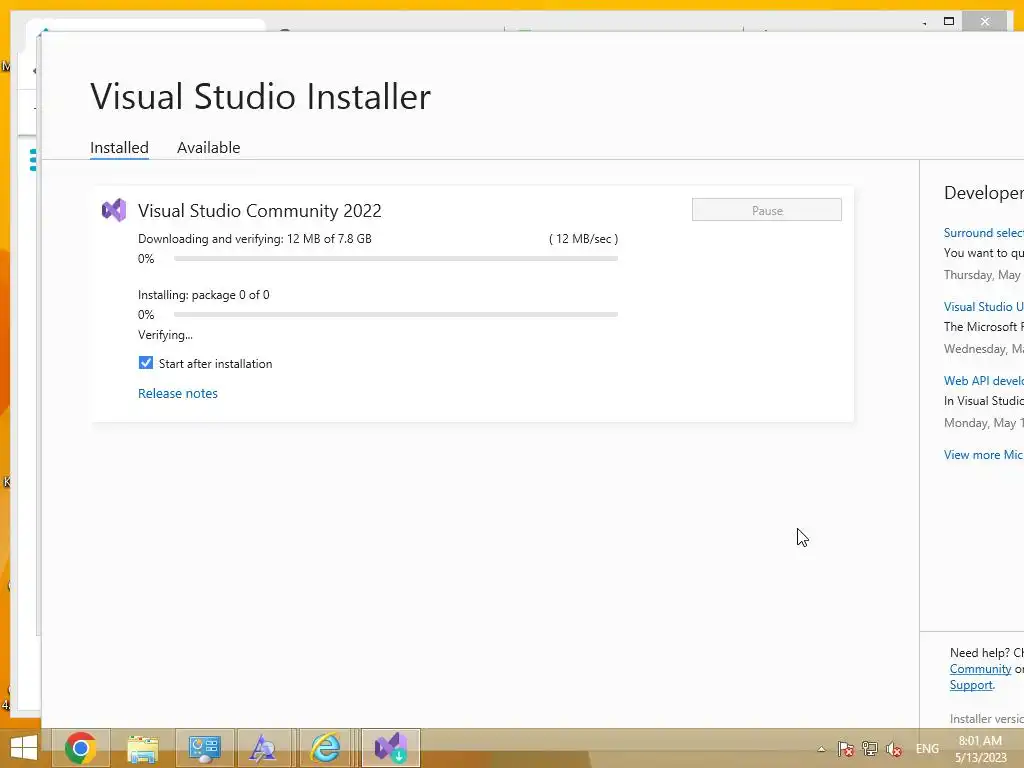Switch to the Installed tab
The width and height of the screenshot is (1024, 768).
(x=119, y=148)
